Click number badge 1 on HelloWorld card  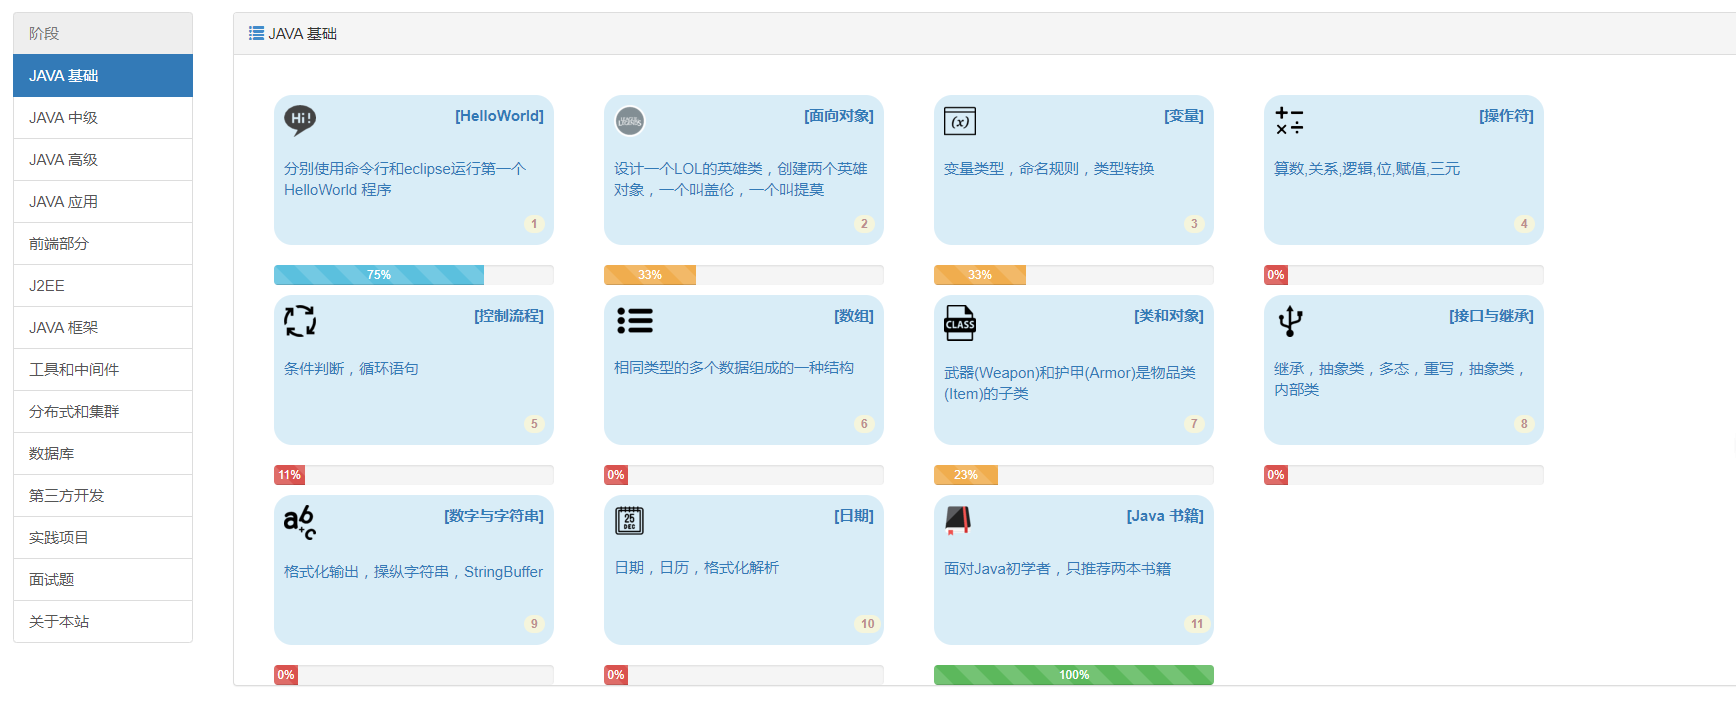coord(534,224)
